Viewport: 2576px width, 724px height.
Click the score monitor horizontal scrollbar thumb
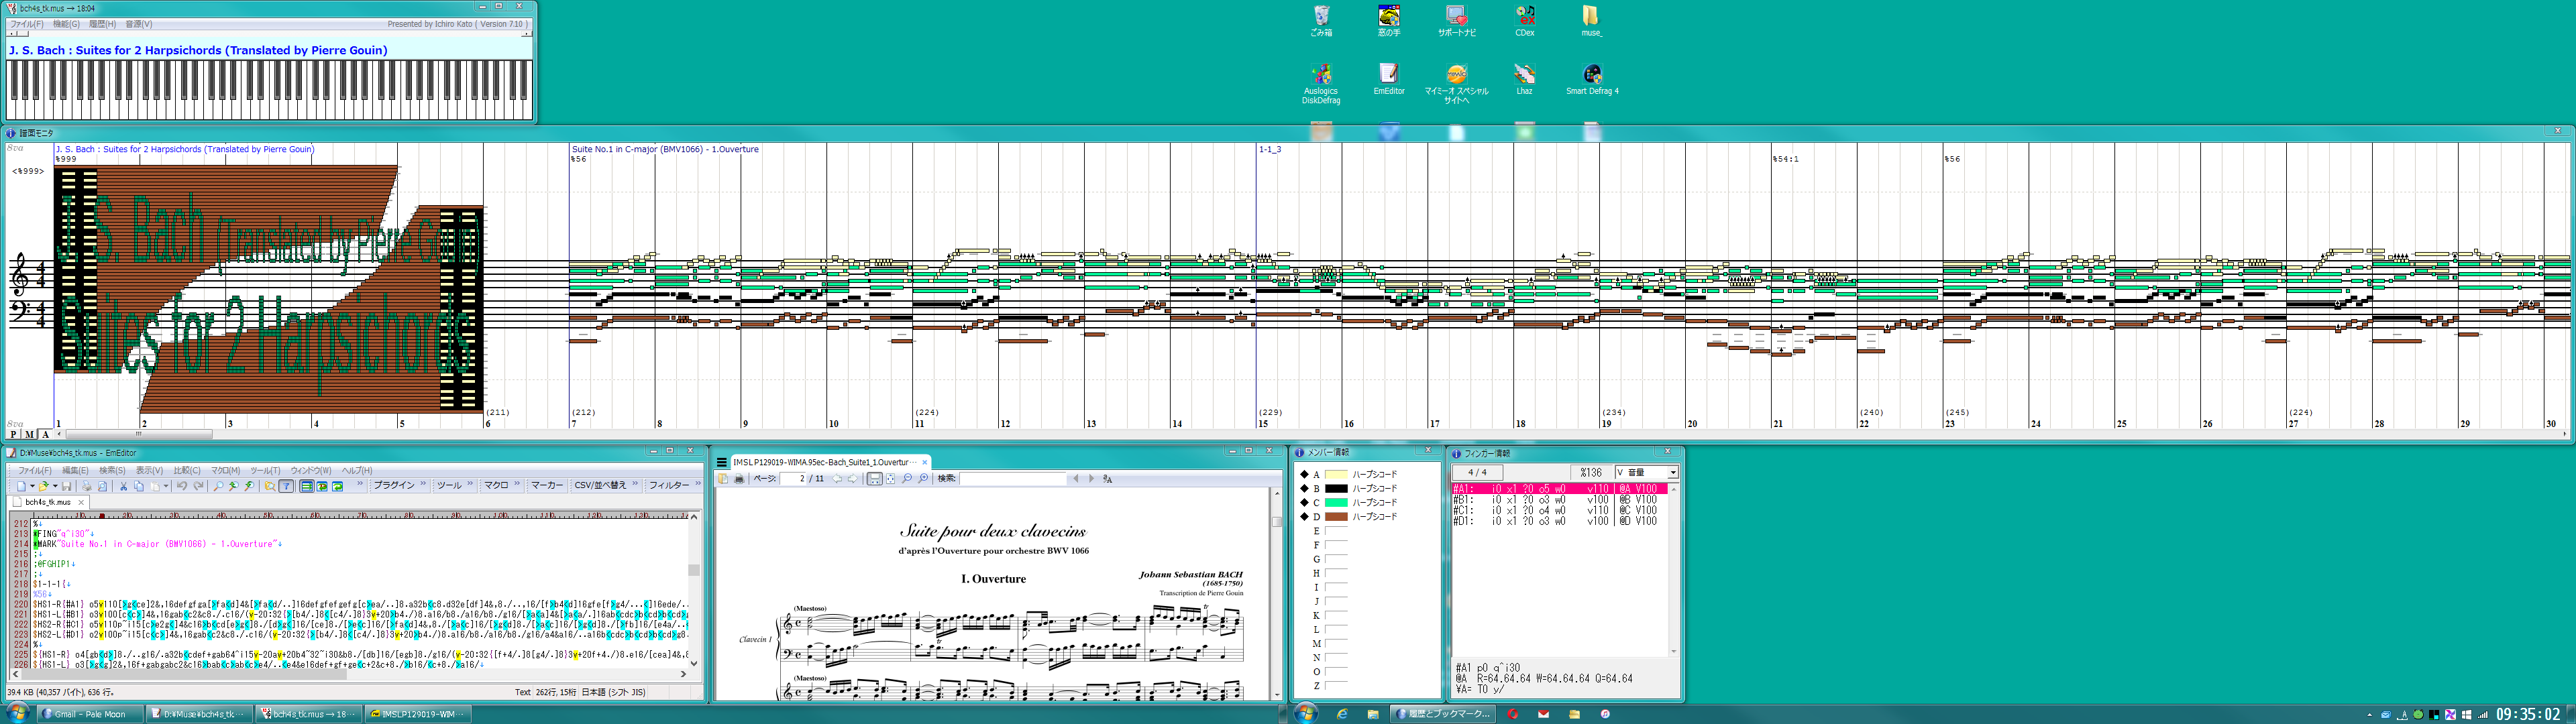pos(139,435)
